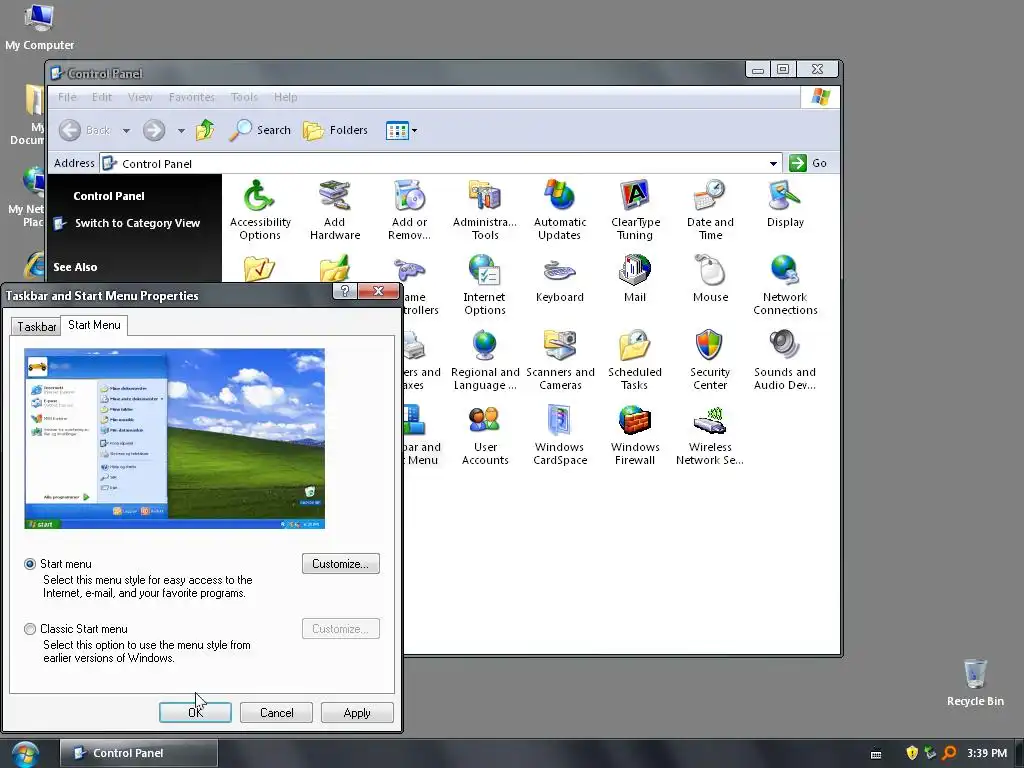Open Windows Firewall icon

pyautogui.click(x=635, y=435)
